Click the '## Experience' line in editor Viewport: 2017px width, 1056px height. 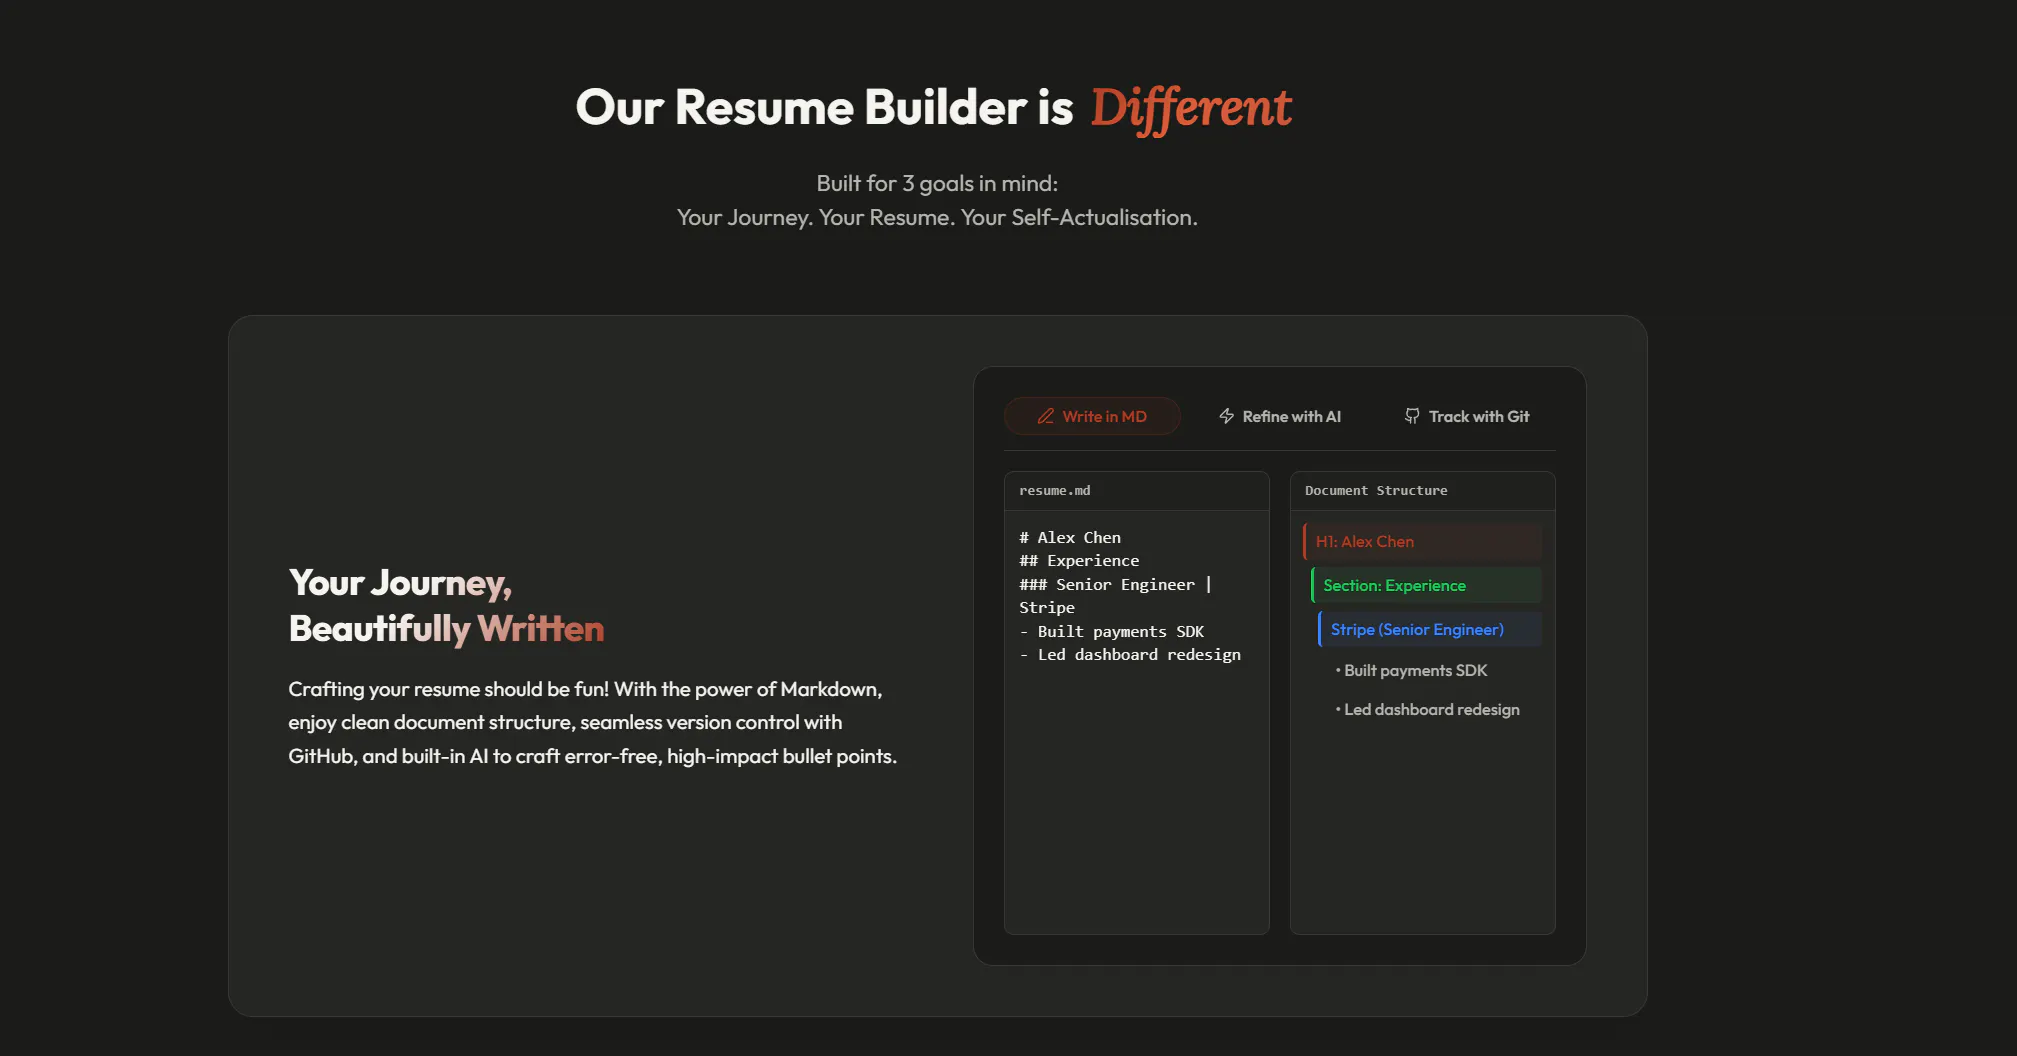[x=1079, y=561]
